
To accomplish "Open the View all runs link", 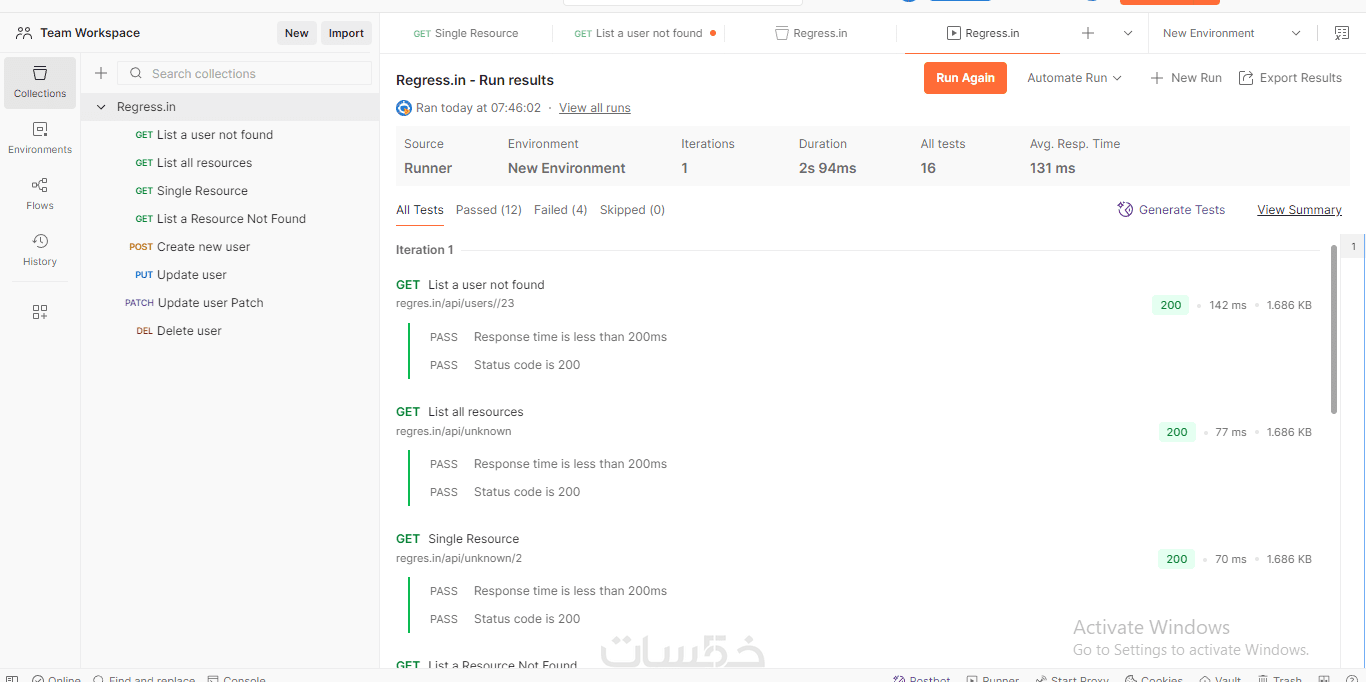I will point(595,108).
